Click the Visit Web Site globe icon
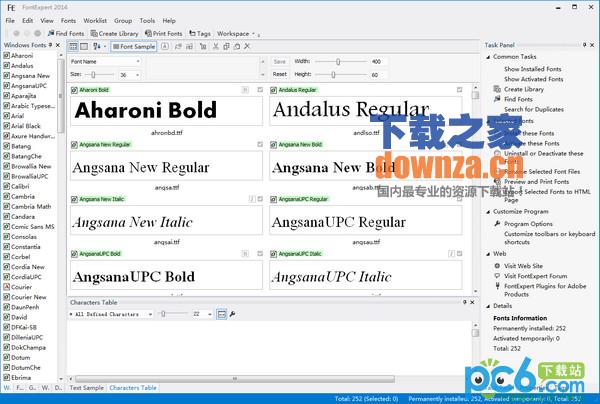The image size is (600, 404). click(497, 266)
